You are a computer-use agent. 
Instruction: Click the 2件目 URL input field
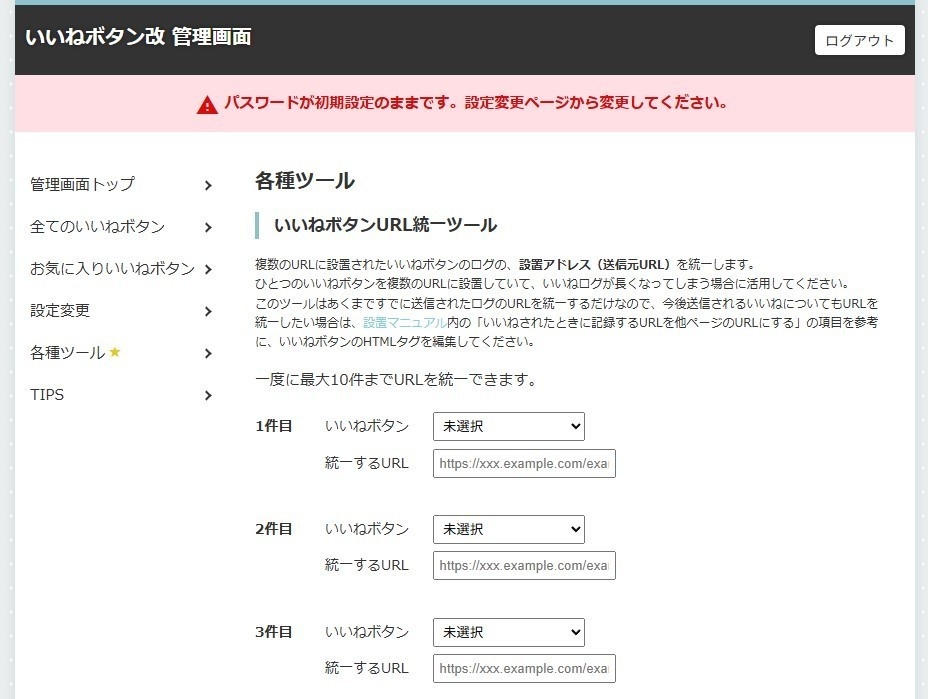pos(524,565)
